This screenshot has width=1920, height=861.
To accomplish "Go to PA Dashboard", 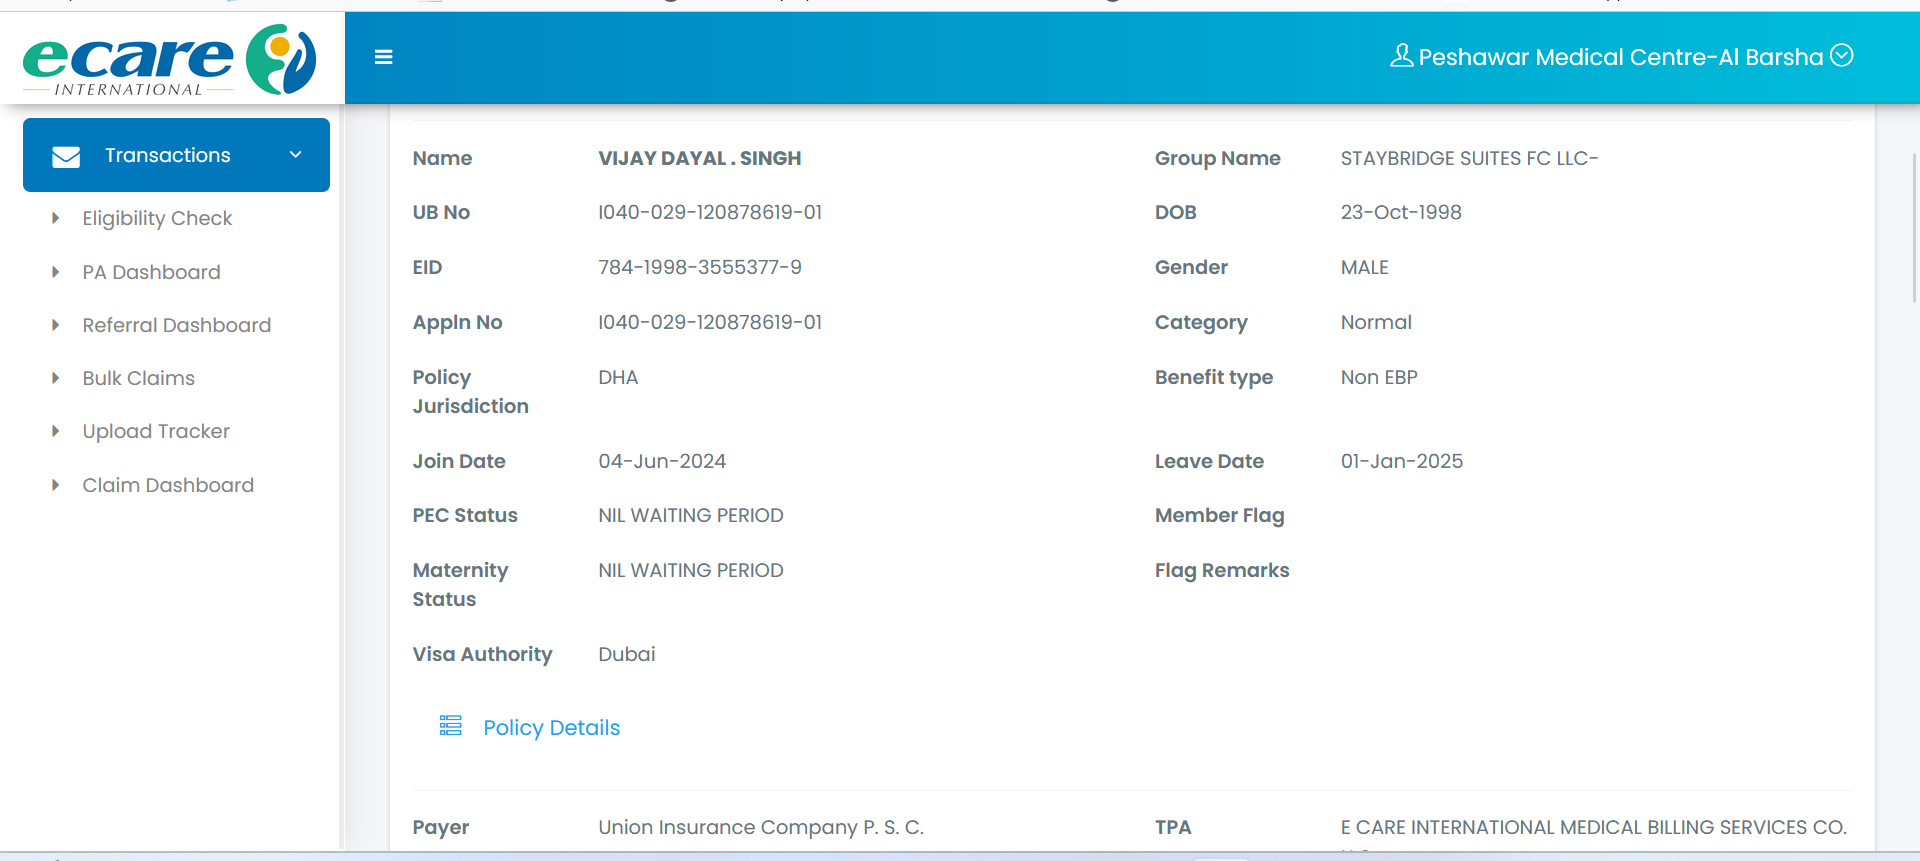I will (x=151, y=272).
